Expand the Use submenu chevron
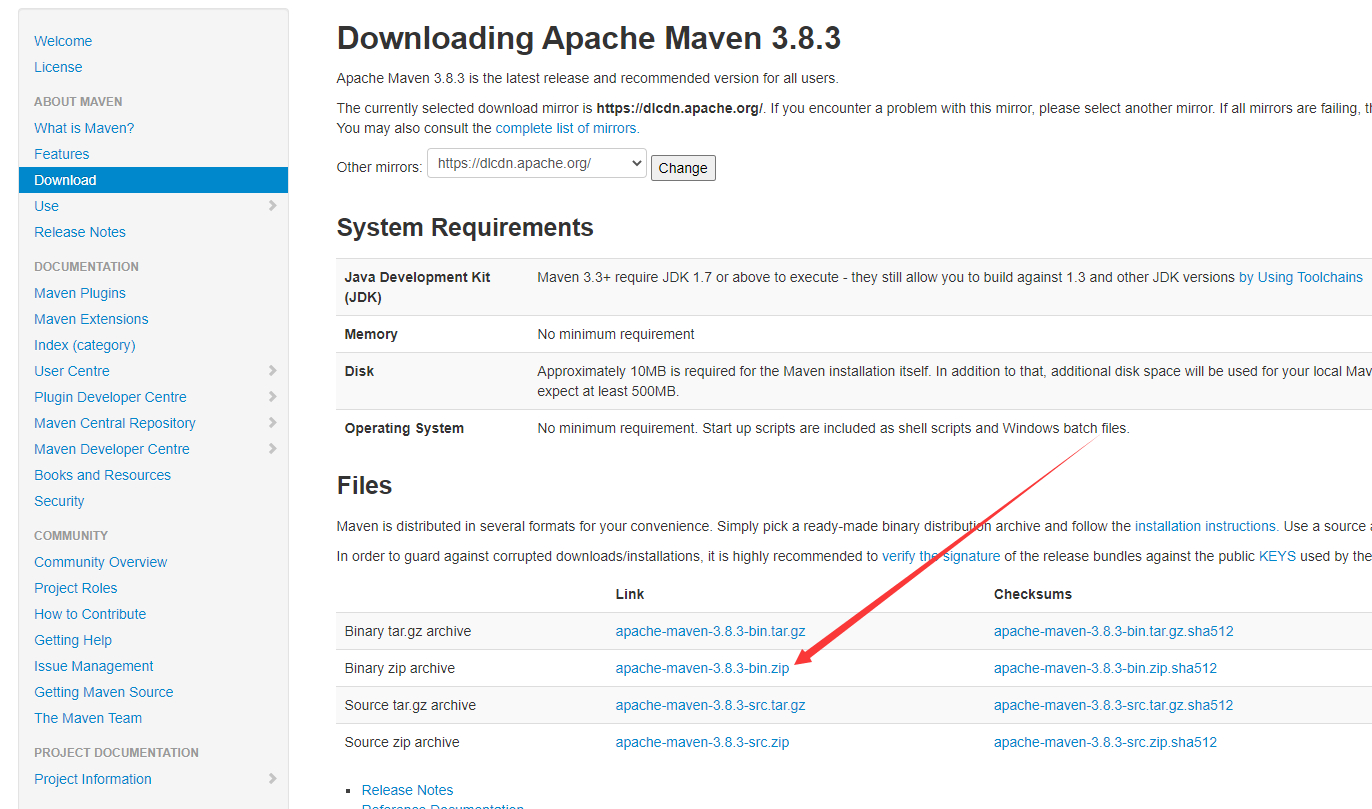Screen dimensions: 1372x809 tap(273, 205)
